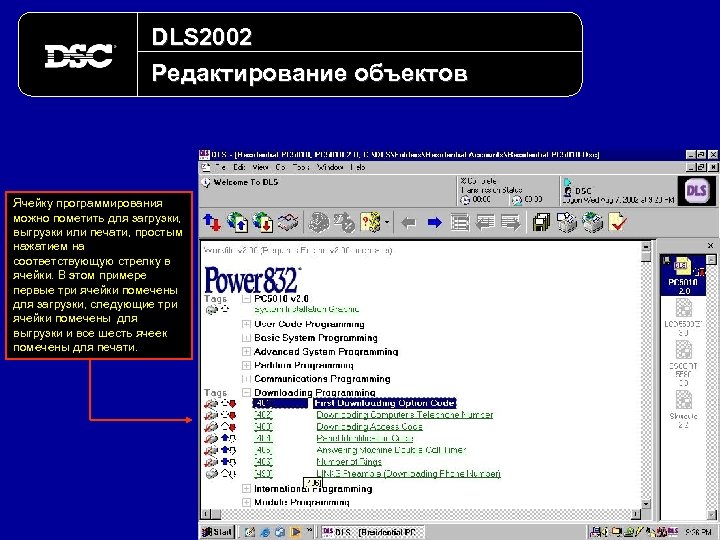This screenshot has height=540, width=720.
Task: Open the Help menu
Action: pos(357,167)
